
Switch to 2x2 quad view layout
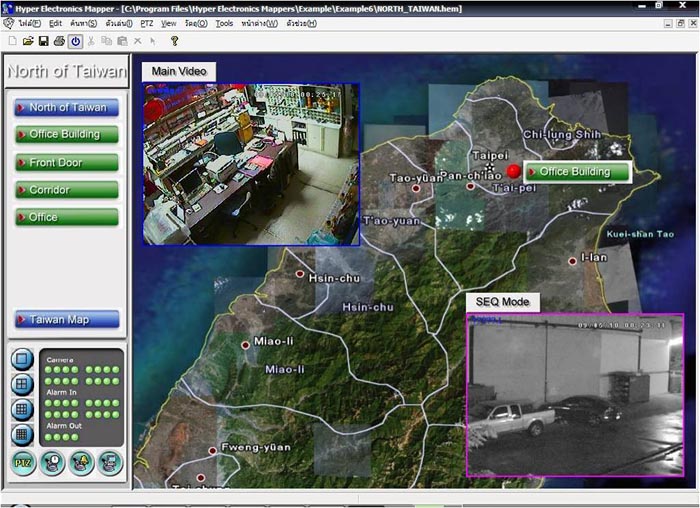(22, 384)
